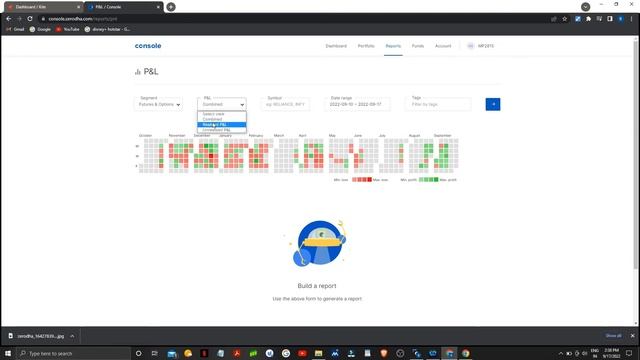Click 'Show all' downloads link

click(x=613, y=336)
